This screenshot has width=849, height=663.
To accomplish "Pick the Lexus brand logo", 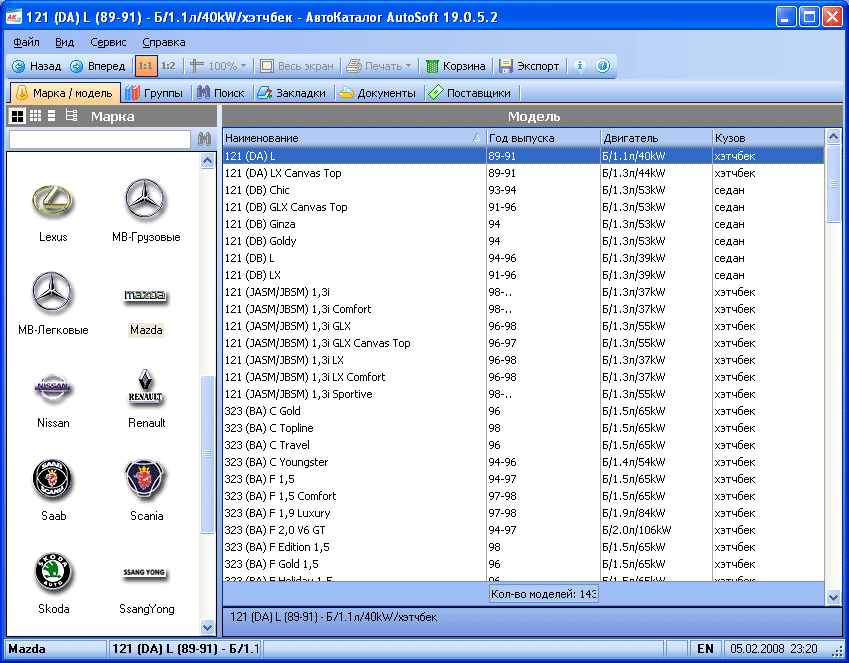I will pos(53,204).
